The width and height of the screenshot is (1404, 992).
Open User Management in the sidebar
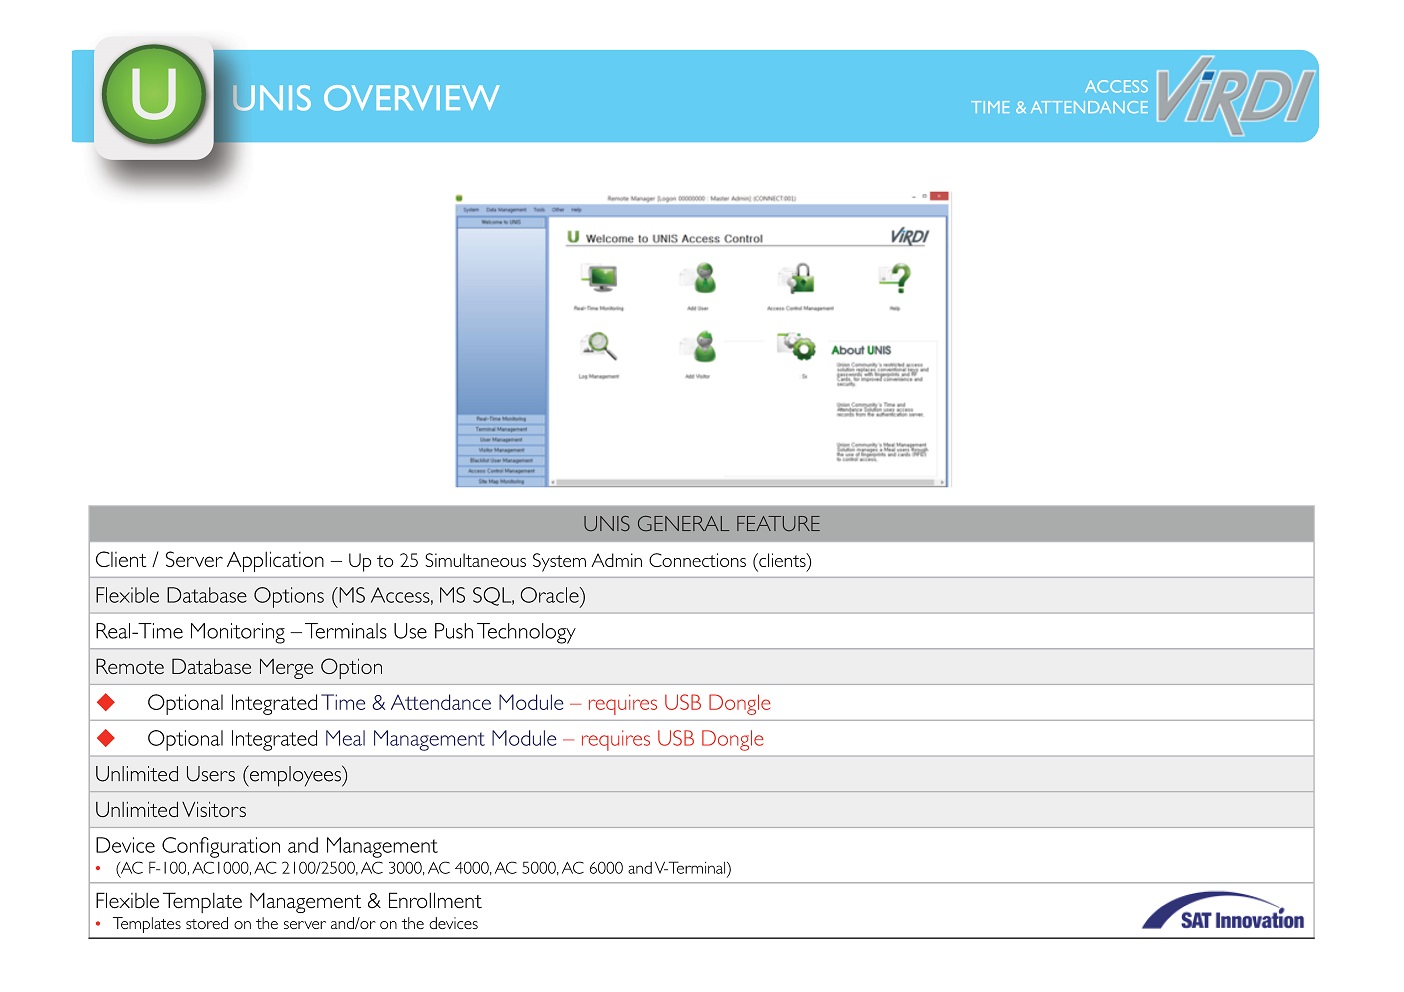point(501,440)
